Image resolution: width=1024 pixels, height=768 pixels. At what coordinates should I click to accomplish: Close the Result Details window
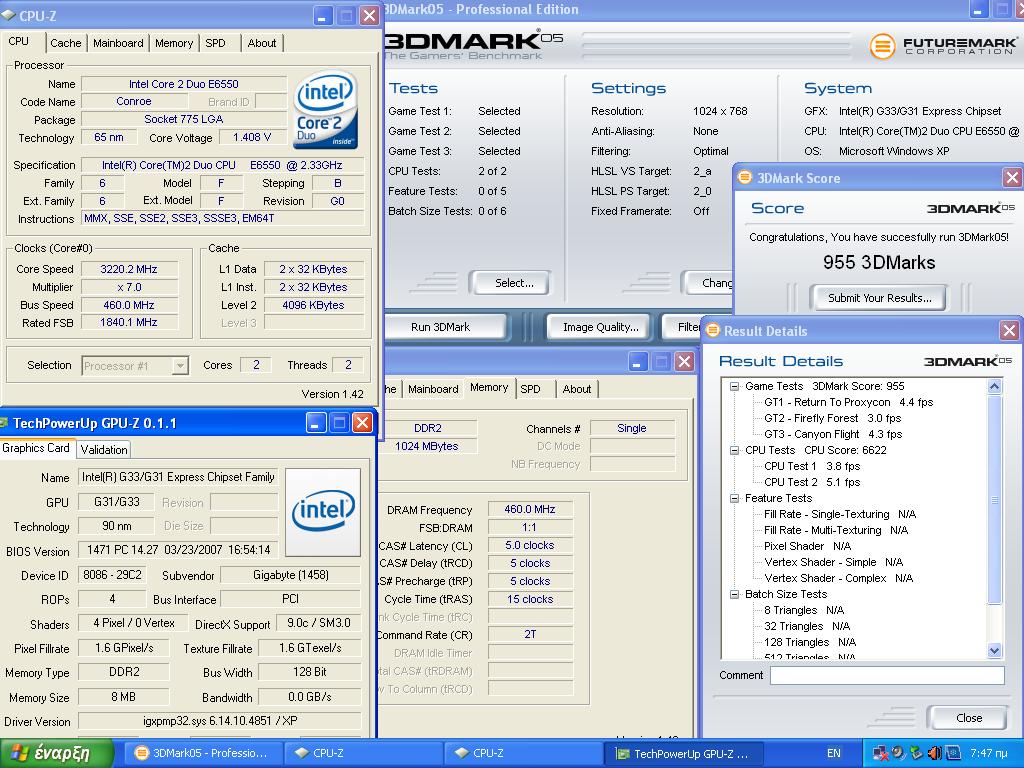[1009, 330]
